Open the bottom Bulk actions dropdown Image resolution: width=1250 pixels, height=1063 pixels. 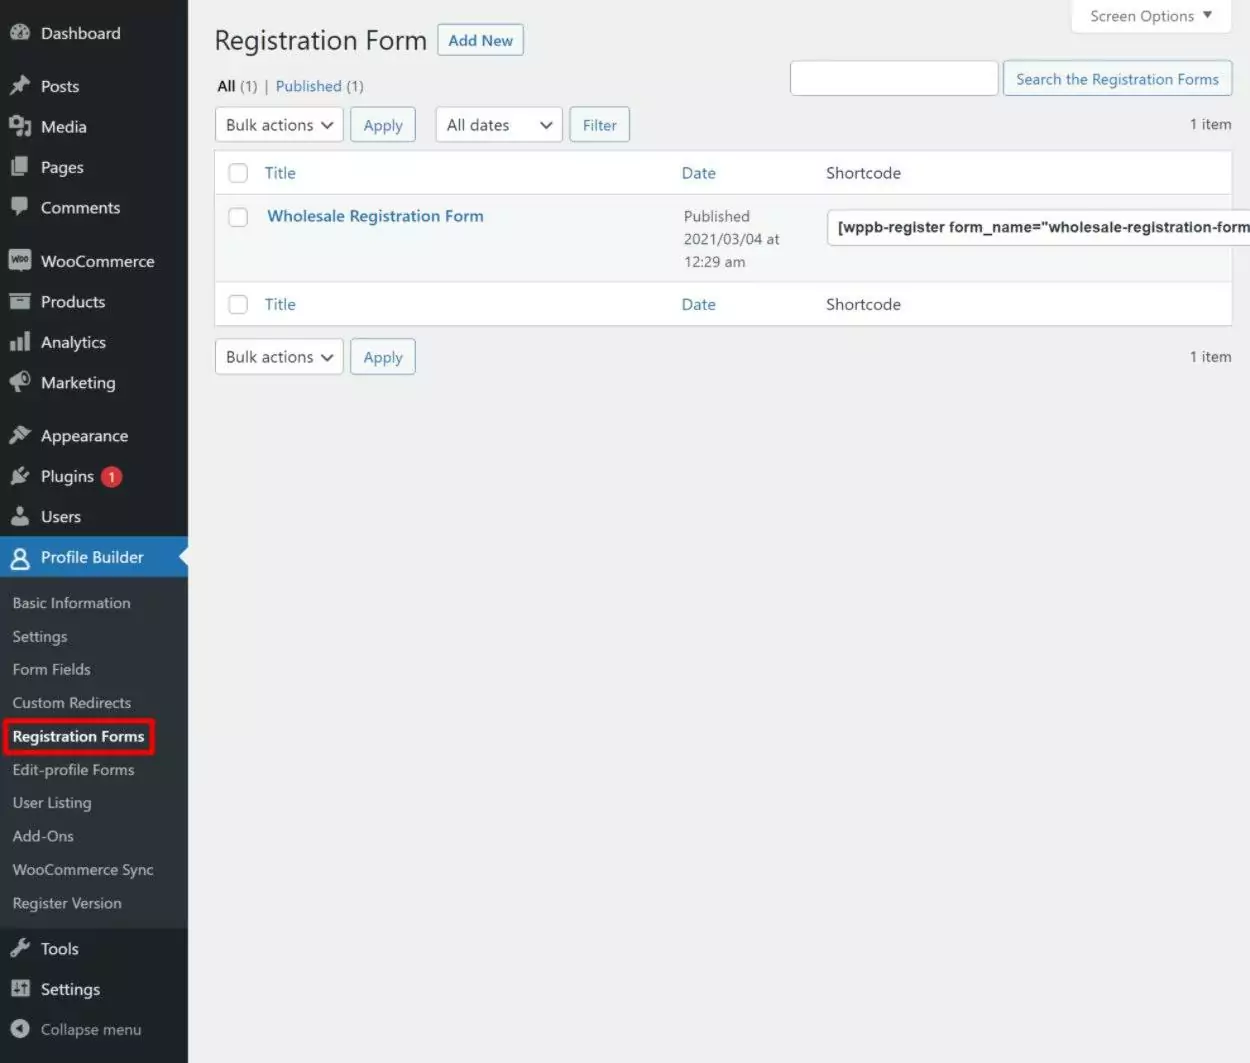[x=279, y=357]
